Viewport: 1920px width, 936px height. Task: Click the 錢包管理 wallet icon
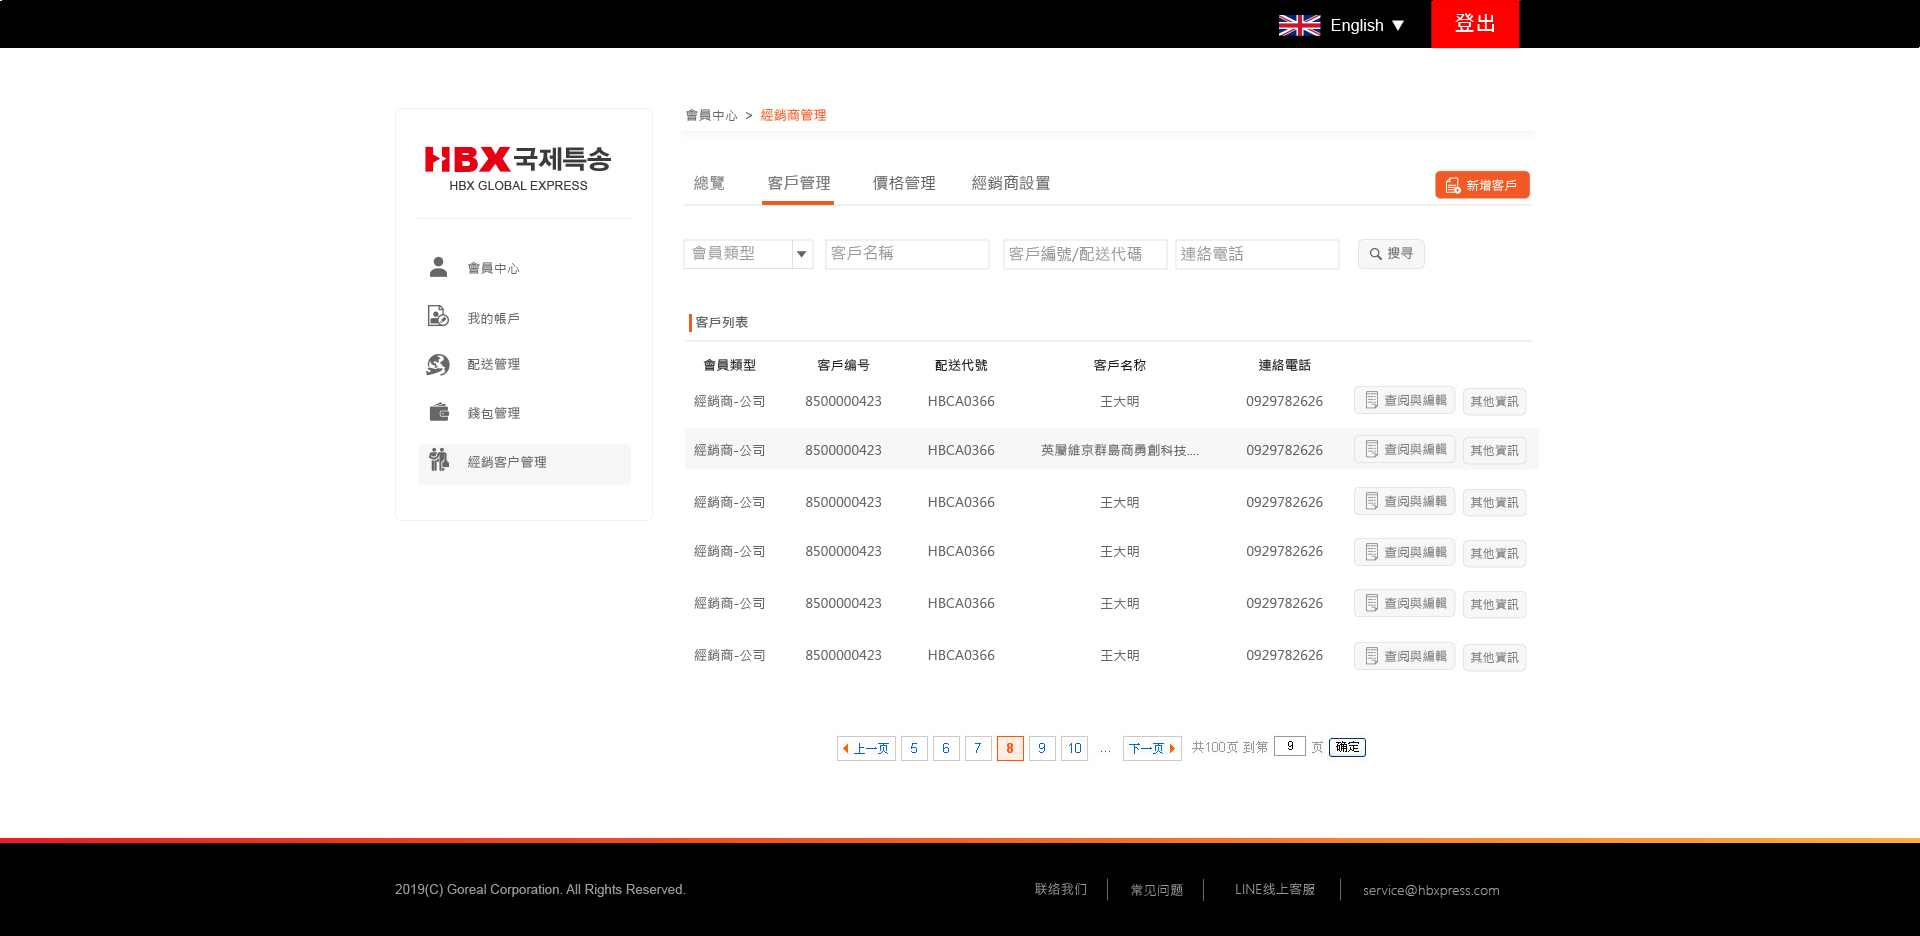tap(438, 412)
